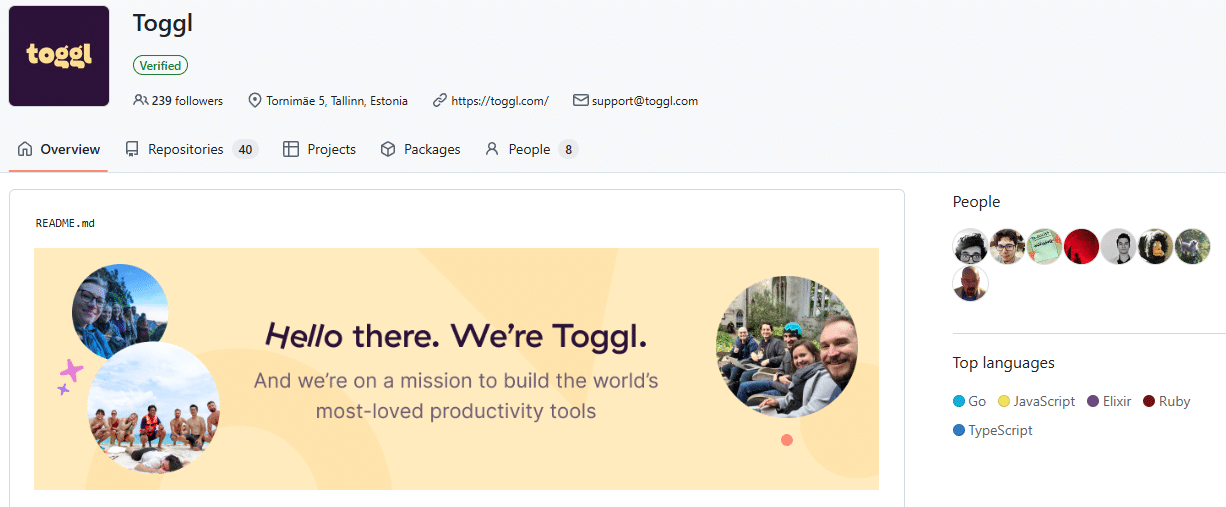Click the blue Go language color dot
Image resolution: width=1226 pixels, height=507 pixels.
point(959,401)
